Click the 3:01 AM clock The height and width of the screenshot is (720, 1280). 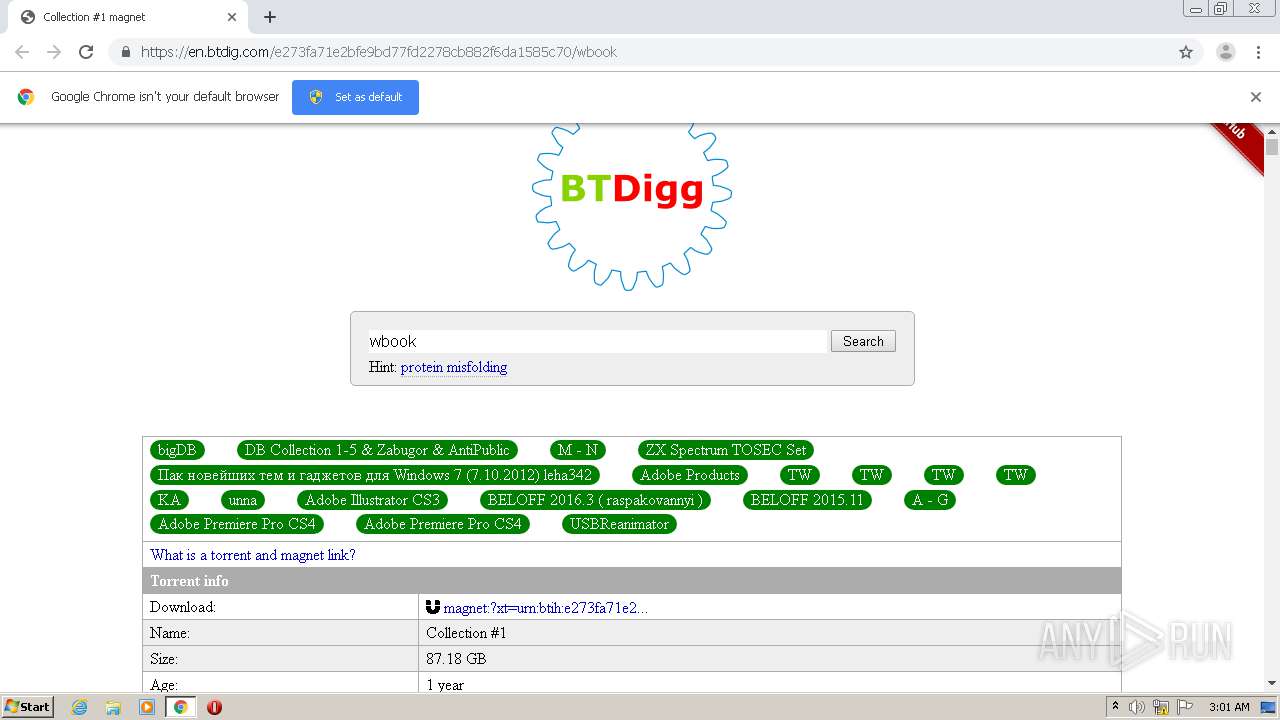pos(1229,707)
